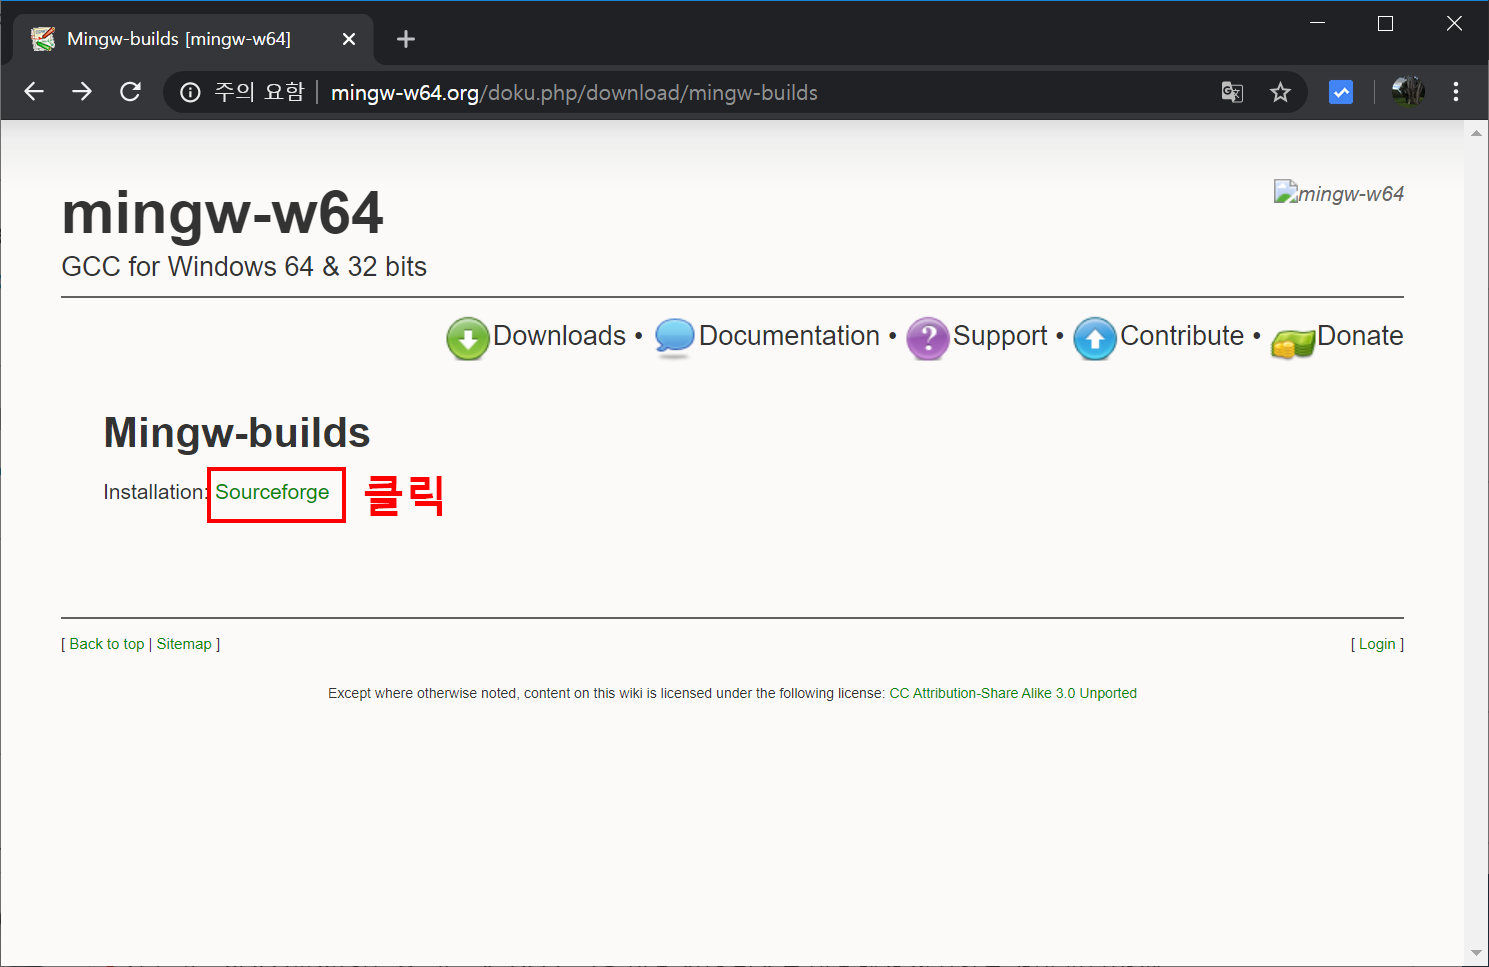The image size is (1489, 967).
Task: Click the Contribute up-arrow icon
Action: pyautogui.click(x=1094, y=340)
